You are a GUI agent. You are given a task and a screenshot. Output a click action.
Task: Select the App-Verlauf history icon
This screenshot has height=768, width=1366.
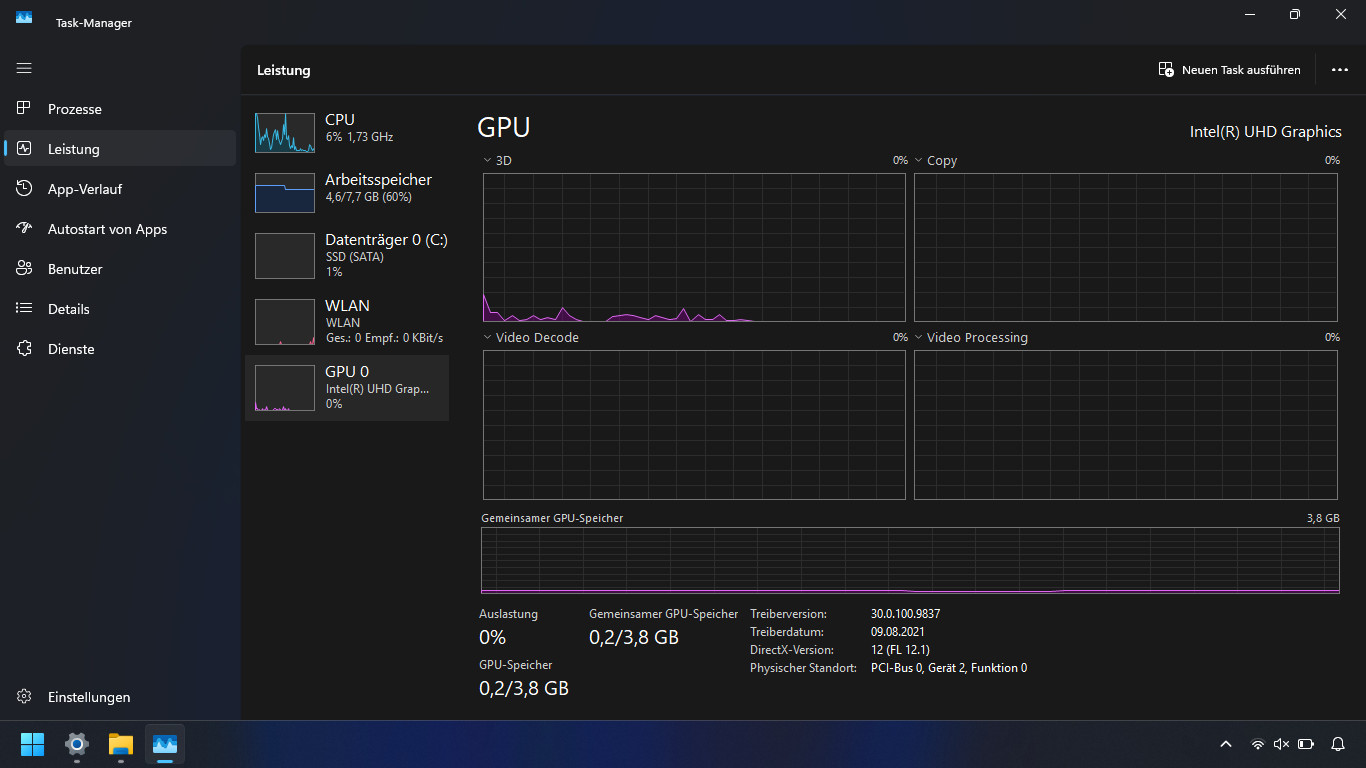(24, 188)
